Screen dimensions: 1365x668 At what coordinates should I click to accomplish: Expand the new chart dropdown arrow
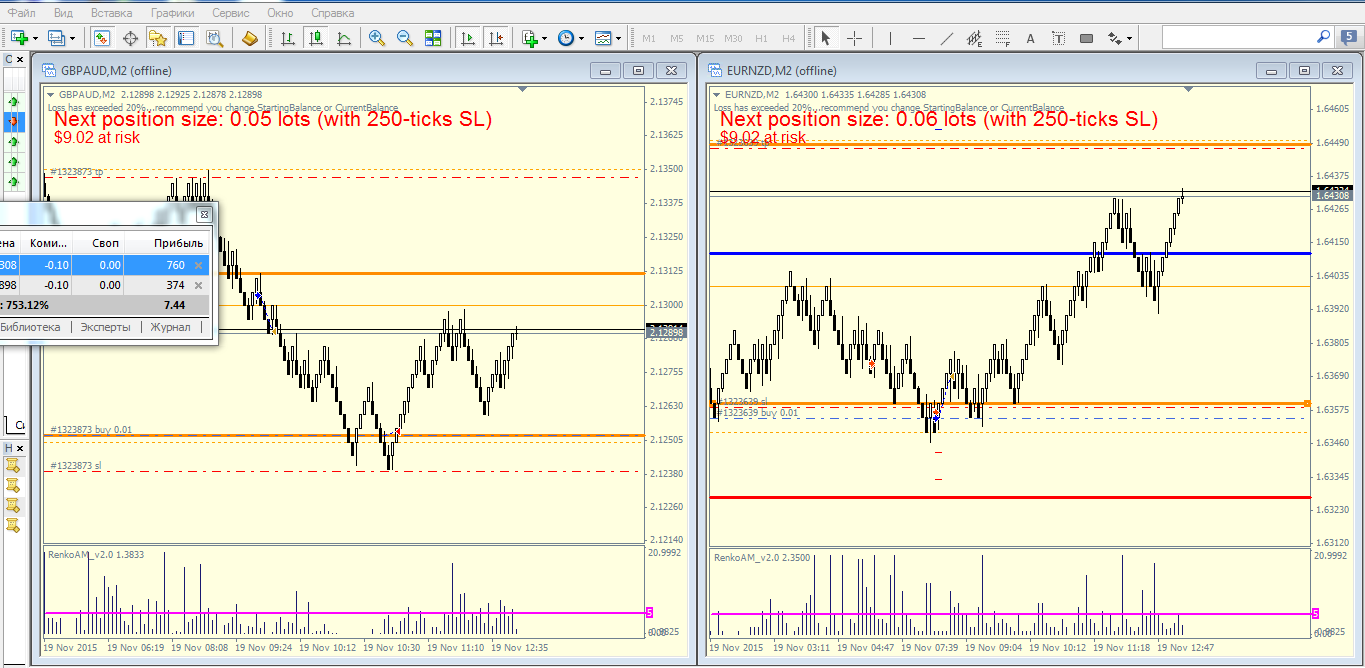(x=36, y=39)
